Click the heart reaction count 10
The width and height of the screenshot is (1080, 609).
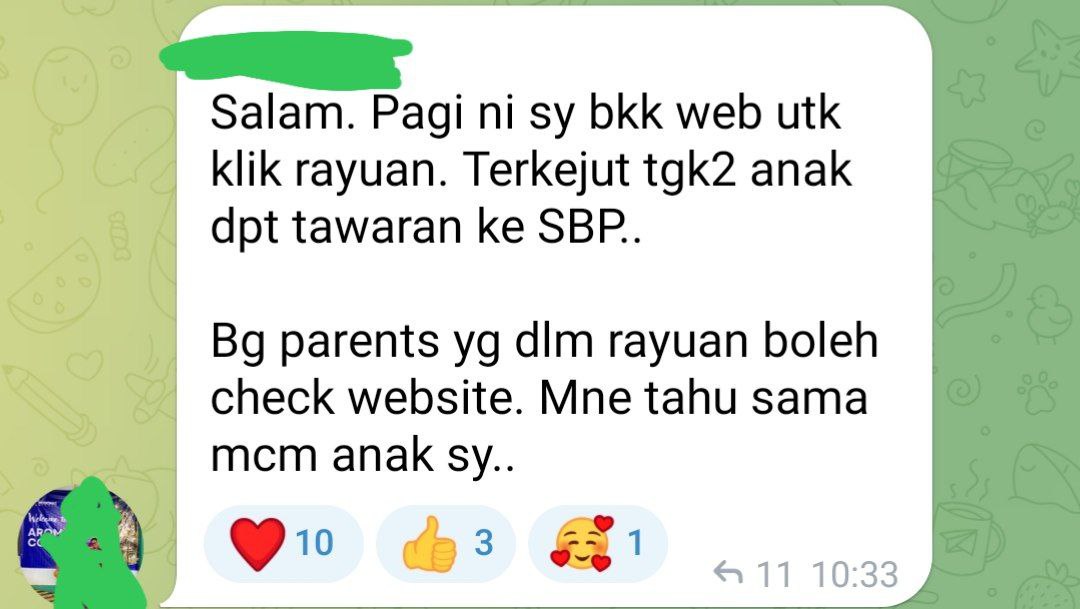(x=315, y=543)
